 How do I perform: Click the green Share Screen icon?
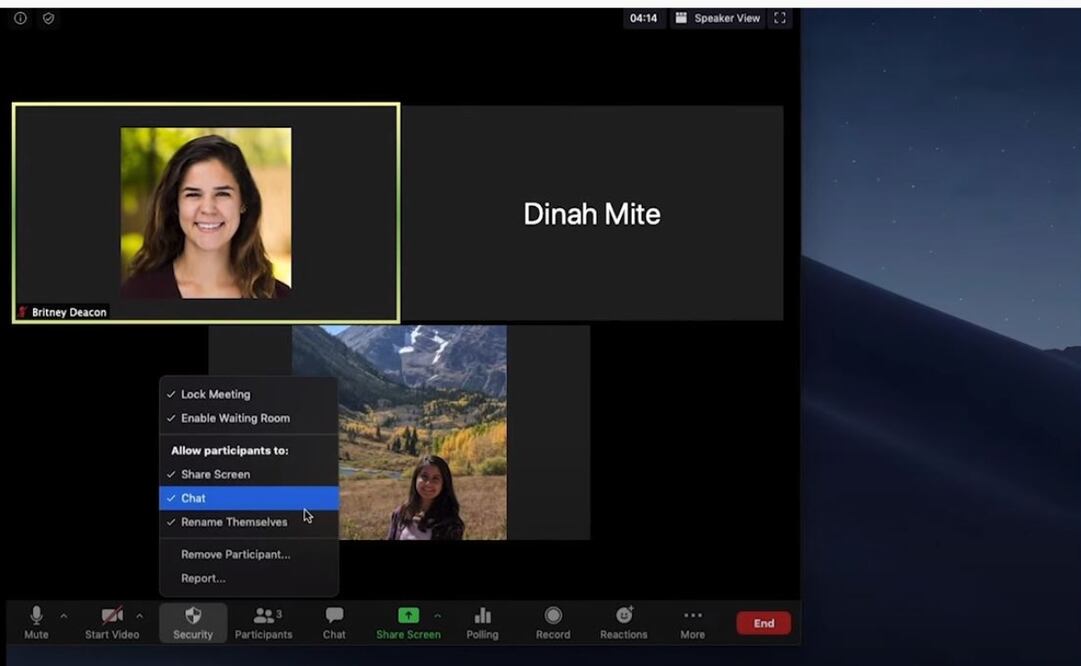408,616
